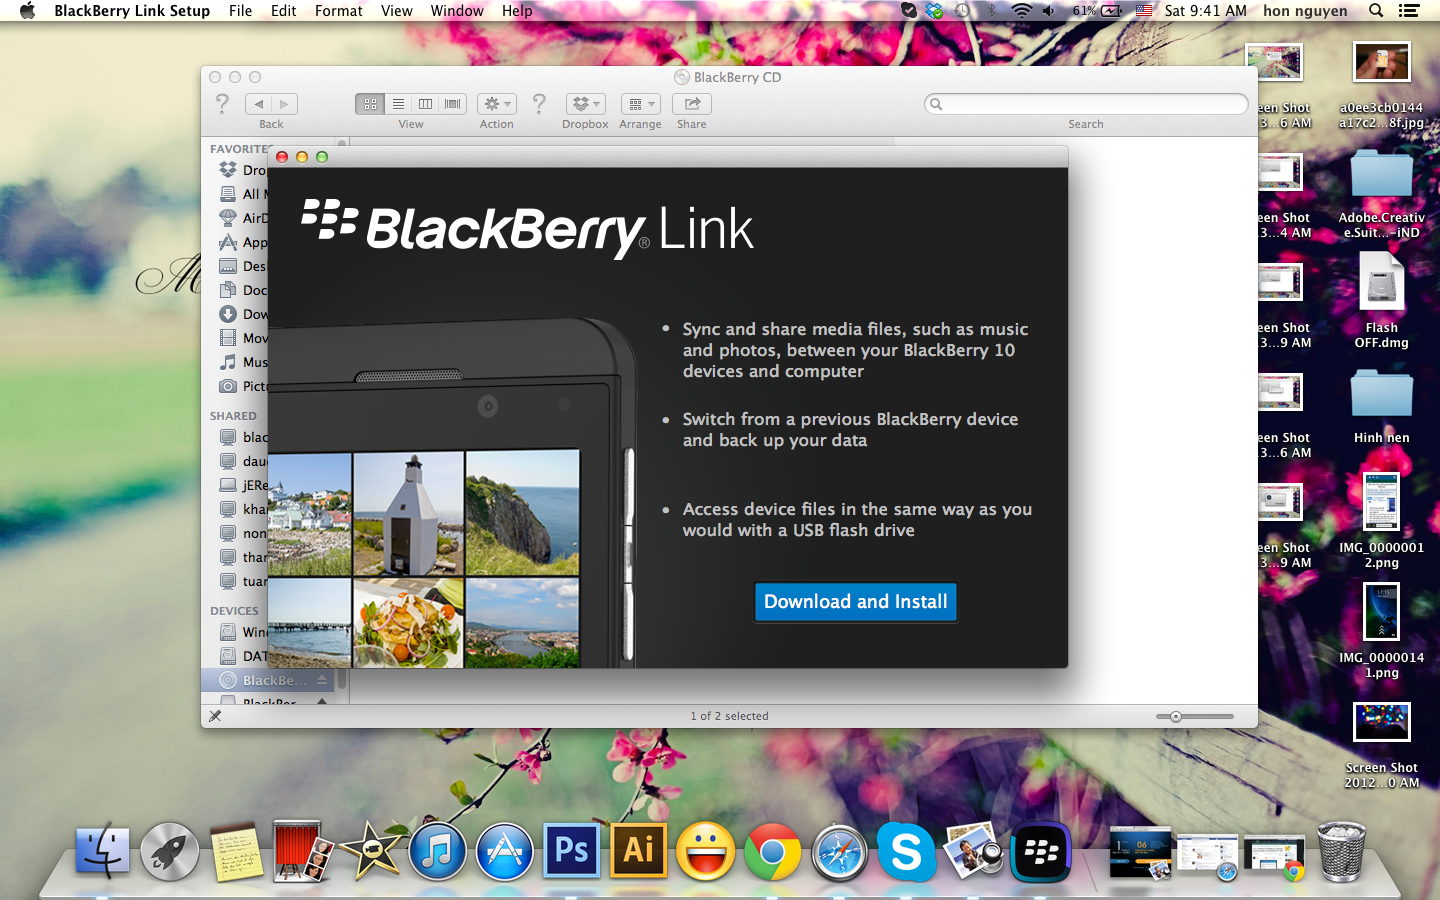Screen dimensions: 1440x900
Task: Open the Window menu
Action: [x=457, y=11]
